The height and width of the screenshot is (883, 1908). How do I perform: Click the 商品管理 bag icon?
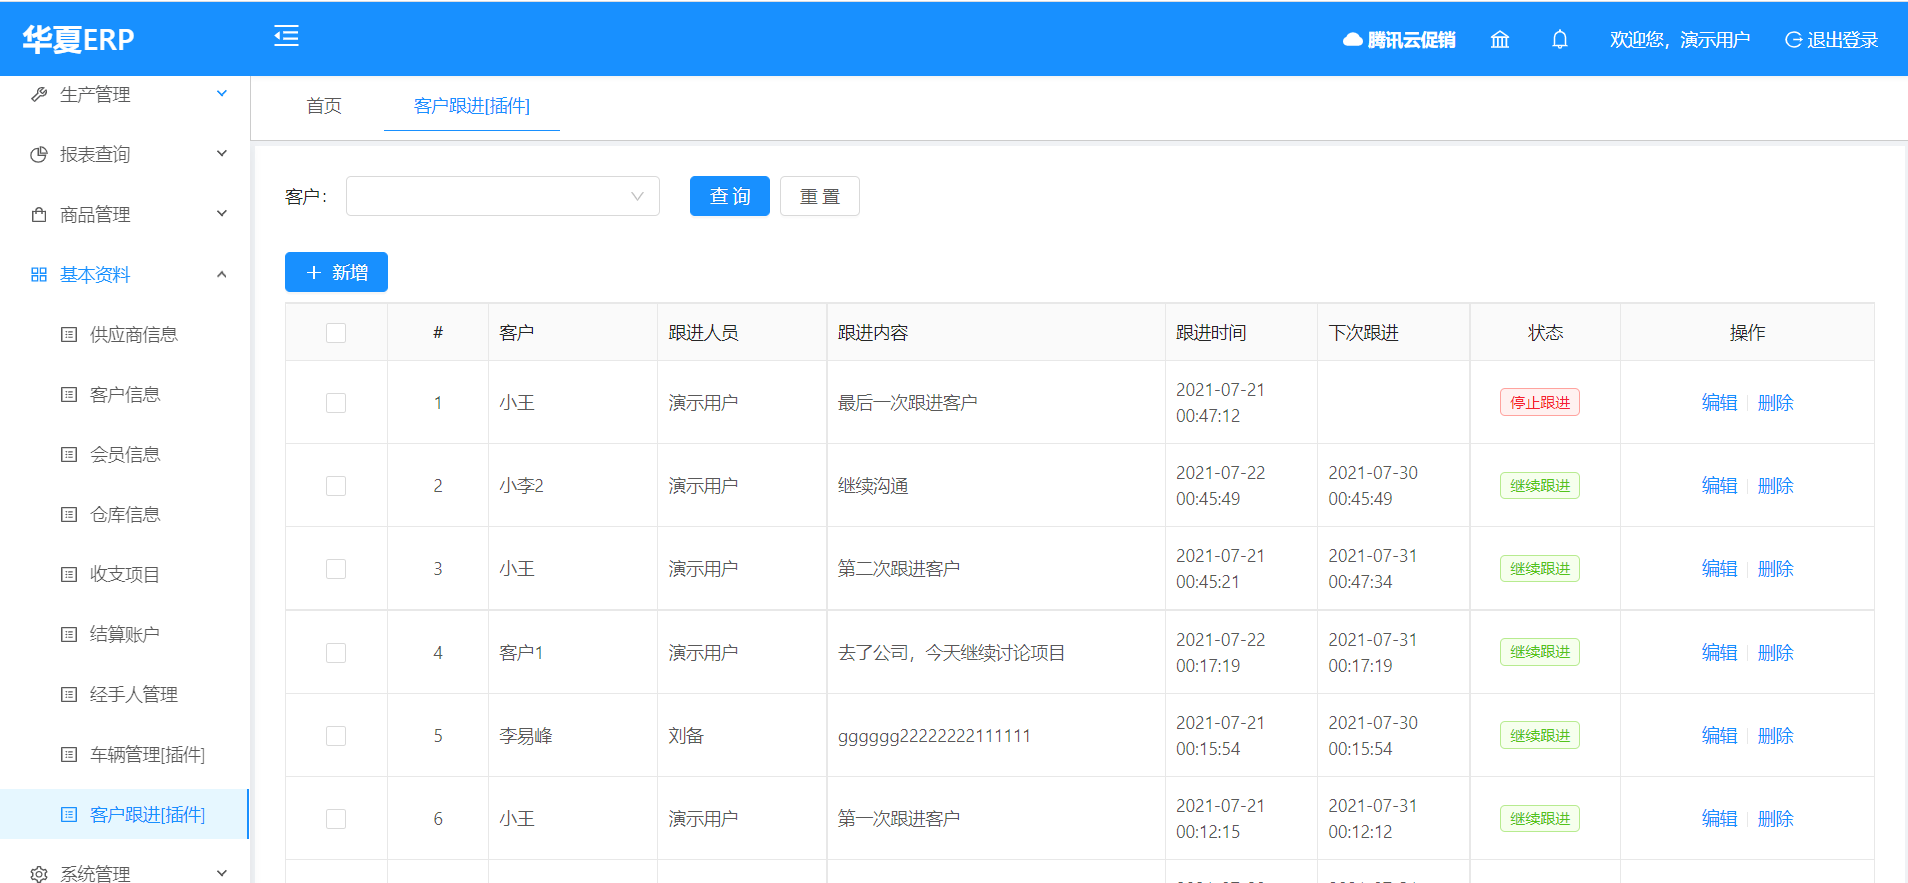click(x=39, y=214)
